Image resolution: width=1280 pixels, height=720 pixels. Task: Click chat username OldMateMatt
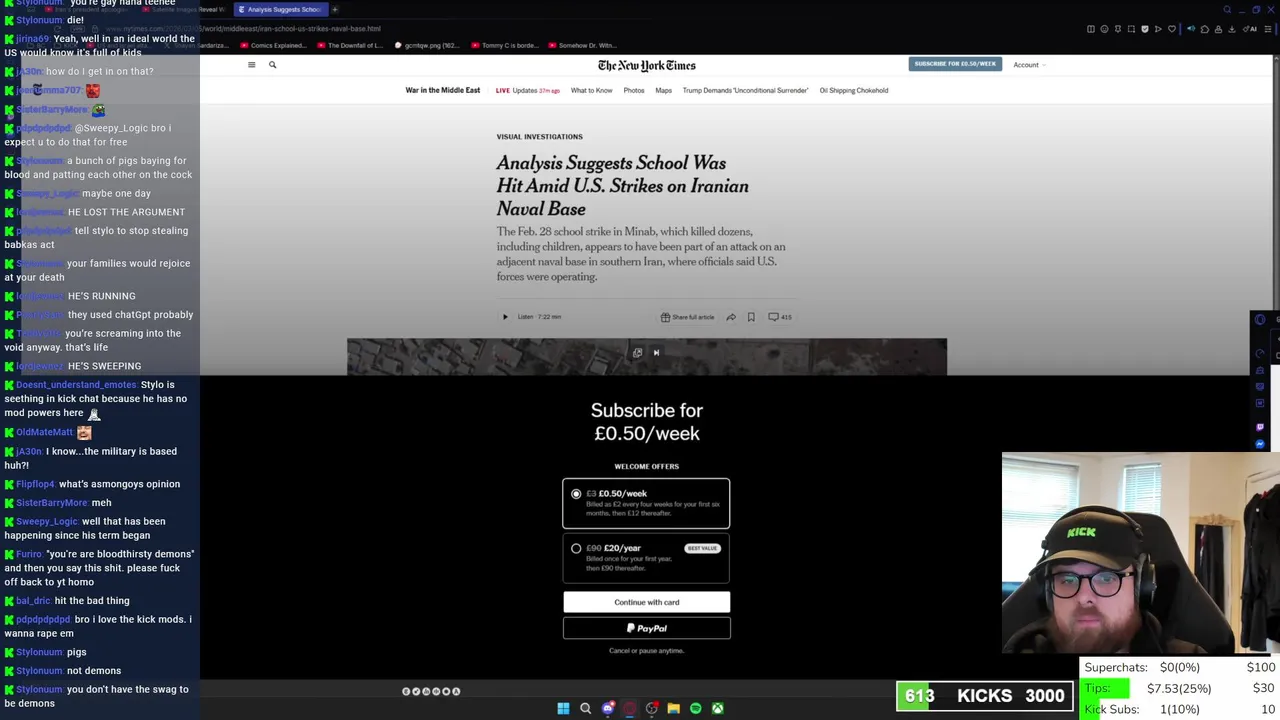tap(44, 432)
